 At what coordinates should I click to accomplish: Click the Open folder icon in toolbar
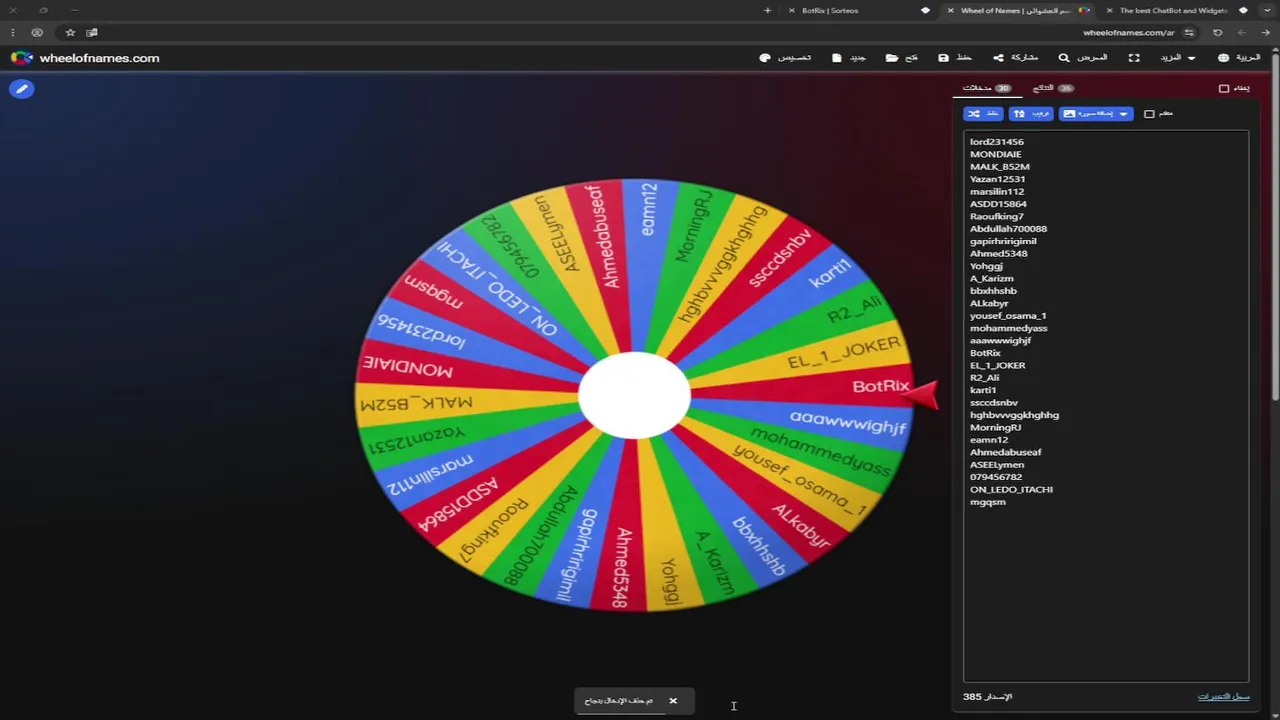pyautogui.click(x=892, y=58)
